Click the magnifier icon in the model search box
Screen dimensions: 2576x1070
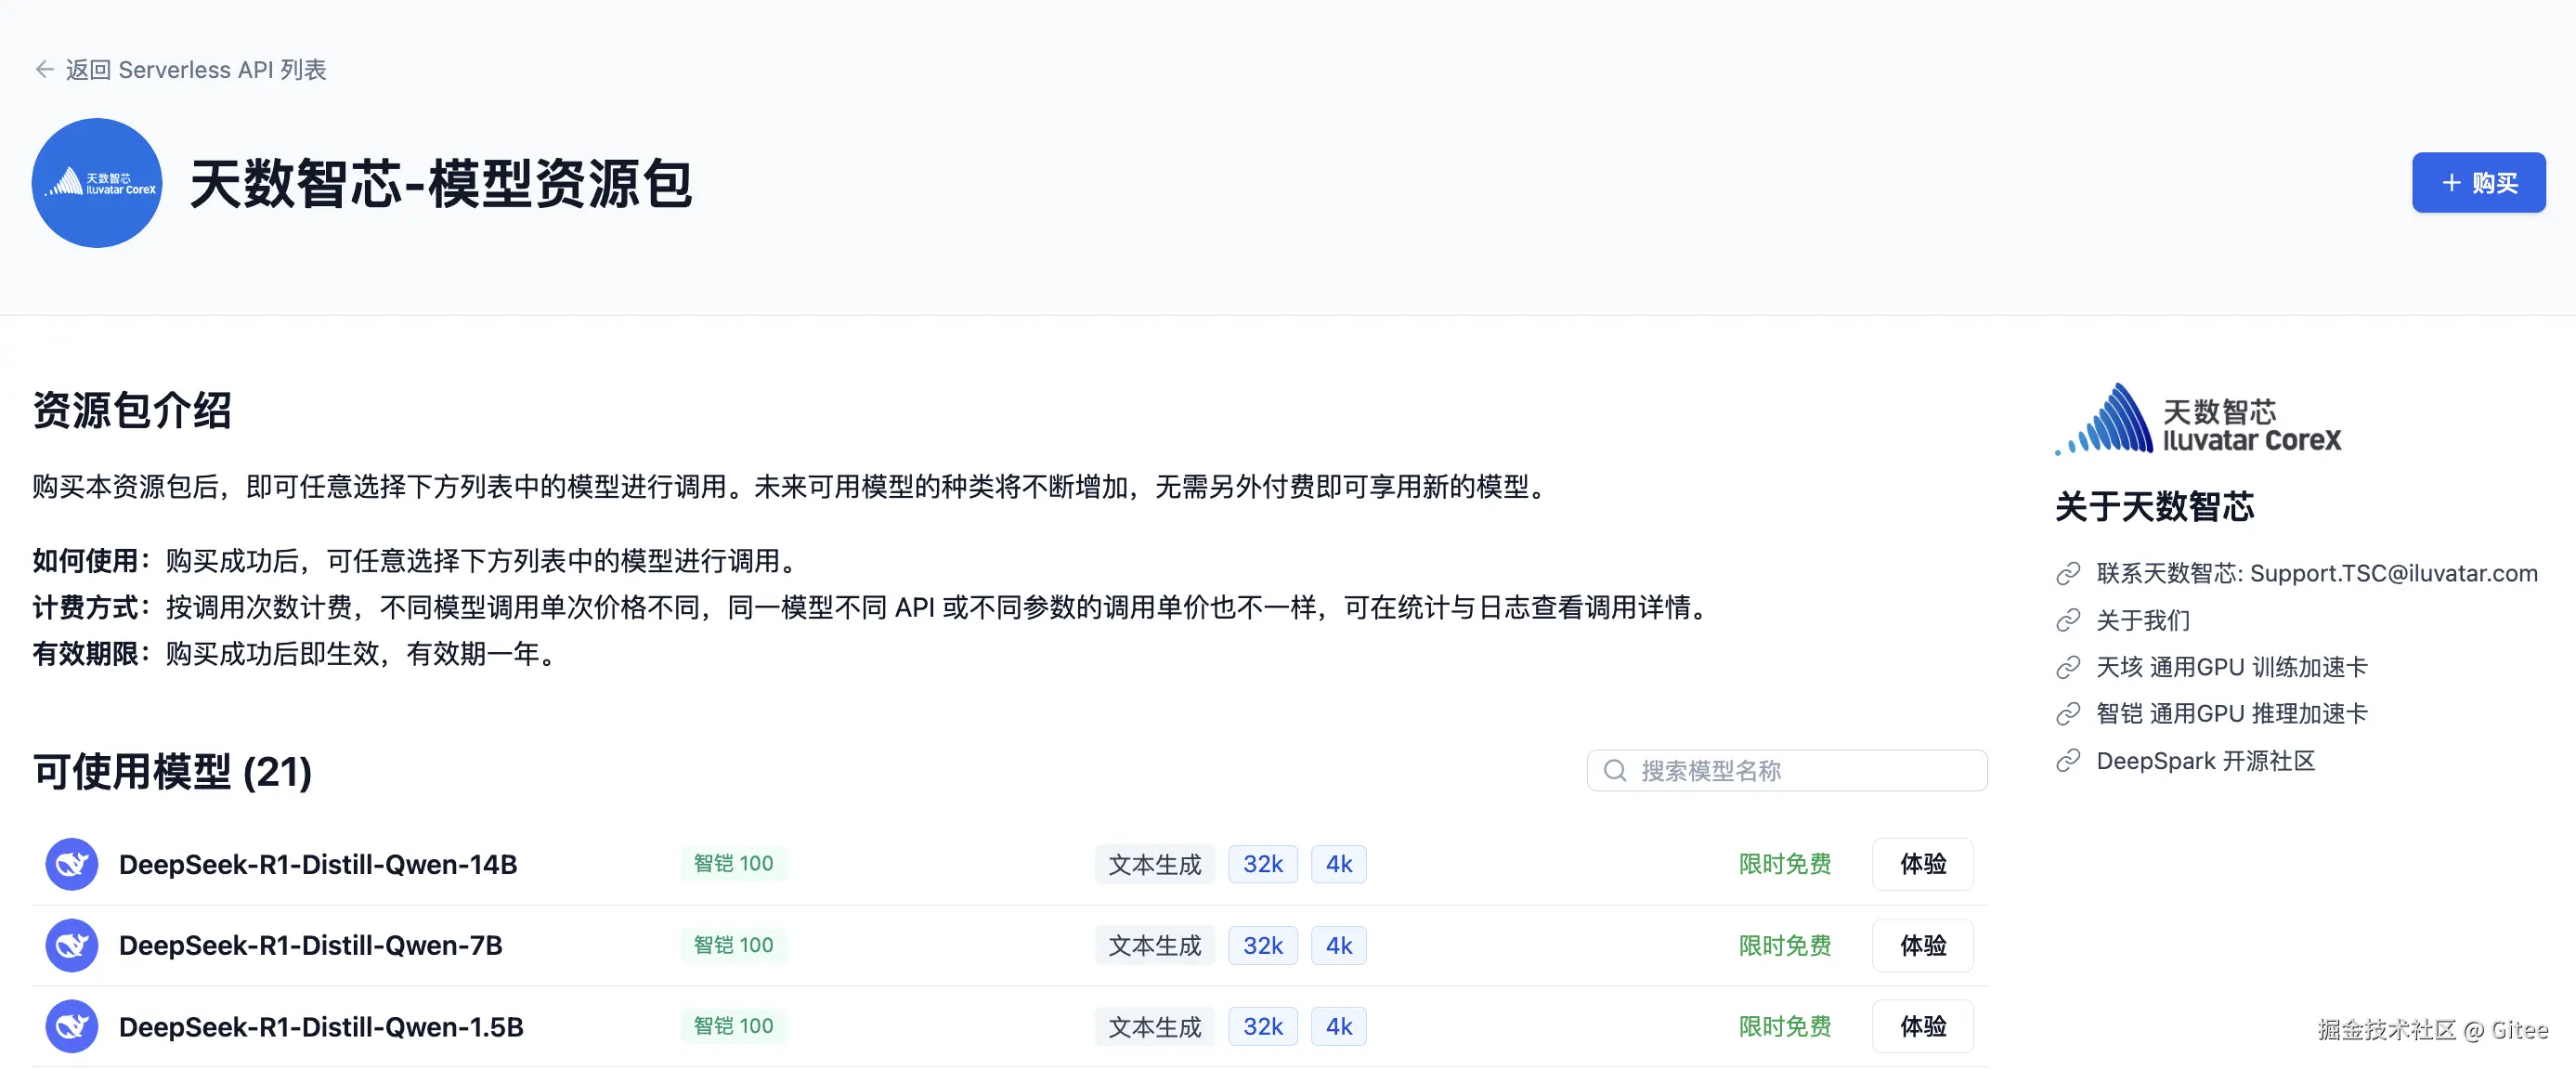[1614, 771]
